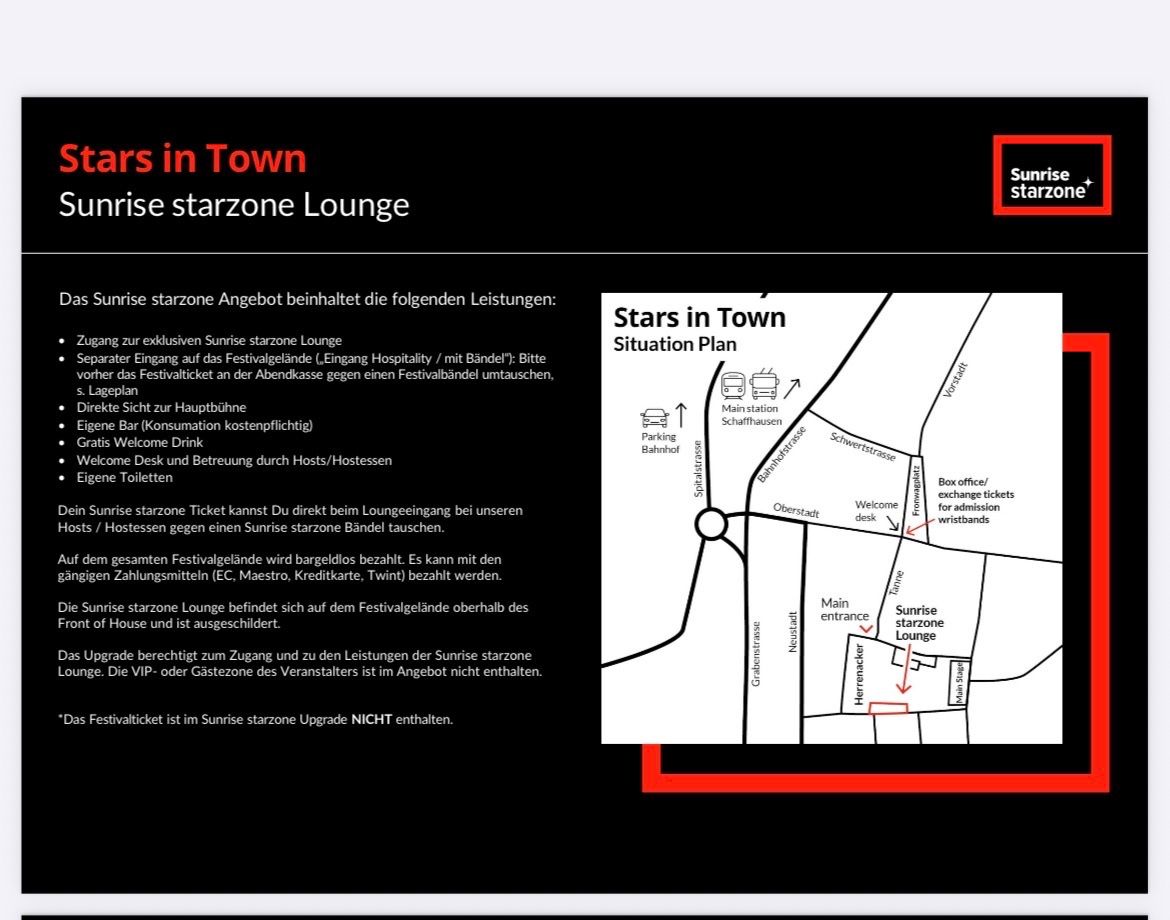Click the Gratis Welcome Drink bullet
The width and height of the screenshot is (1170, 920).
[140, 442]
